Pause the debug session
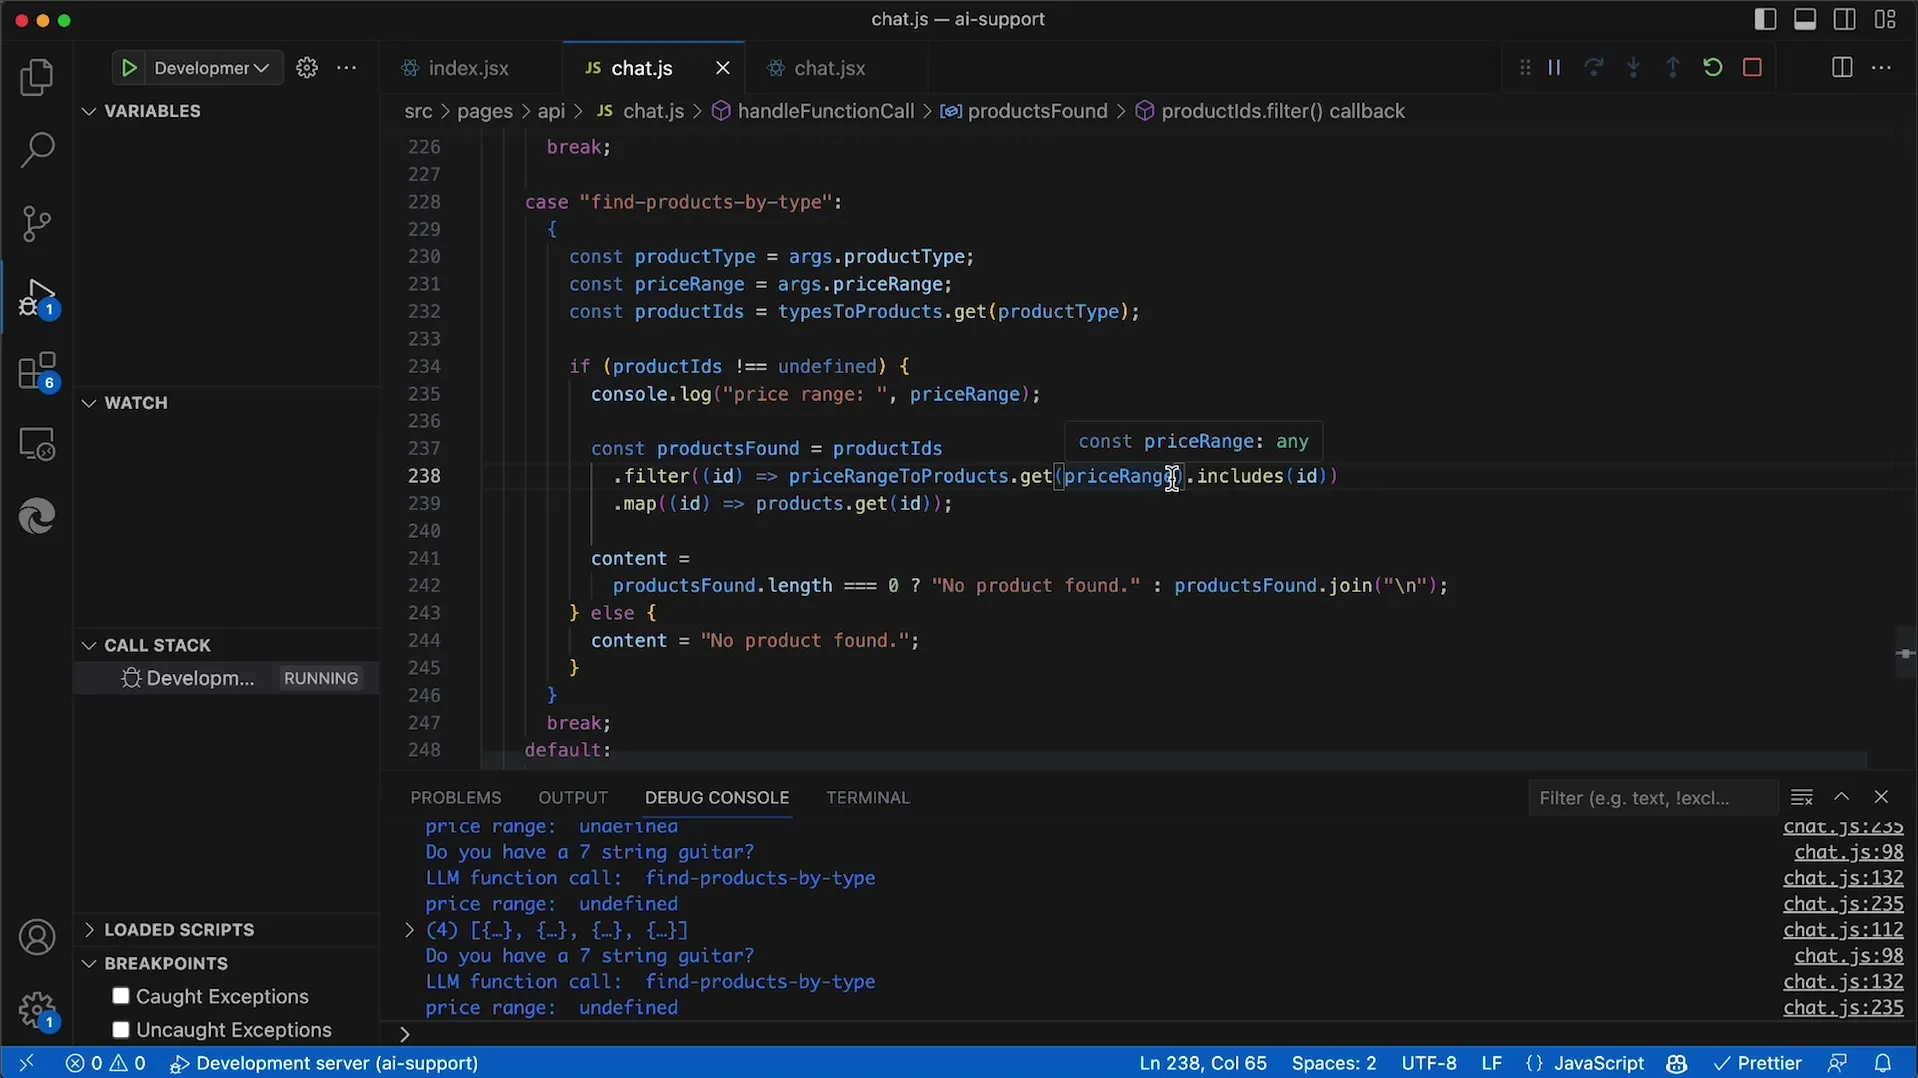This screenshot has height=1078, width=1918. (x=1554, y=68)
